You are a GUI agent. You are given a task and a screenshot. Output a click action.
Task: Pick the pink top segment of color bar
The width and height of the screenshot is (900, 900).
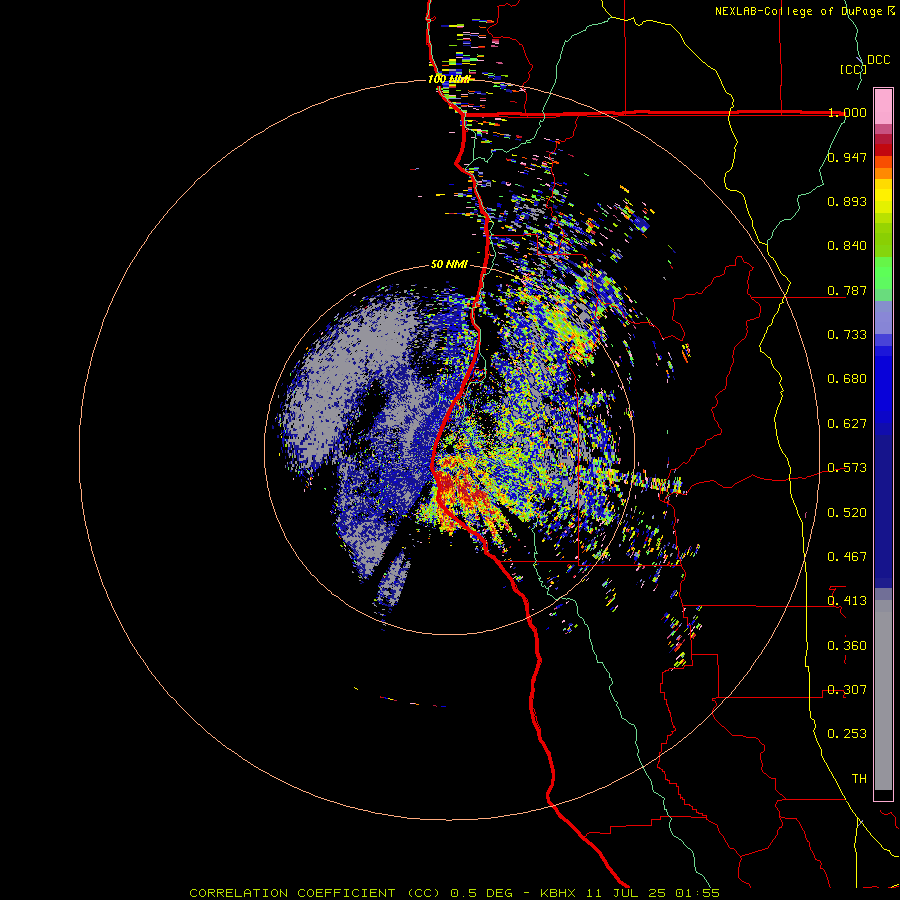(x=883, y=107)
